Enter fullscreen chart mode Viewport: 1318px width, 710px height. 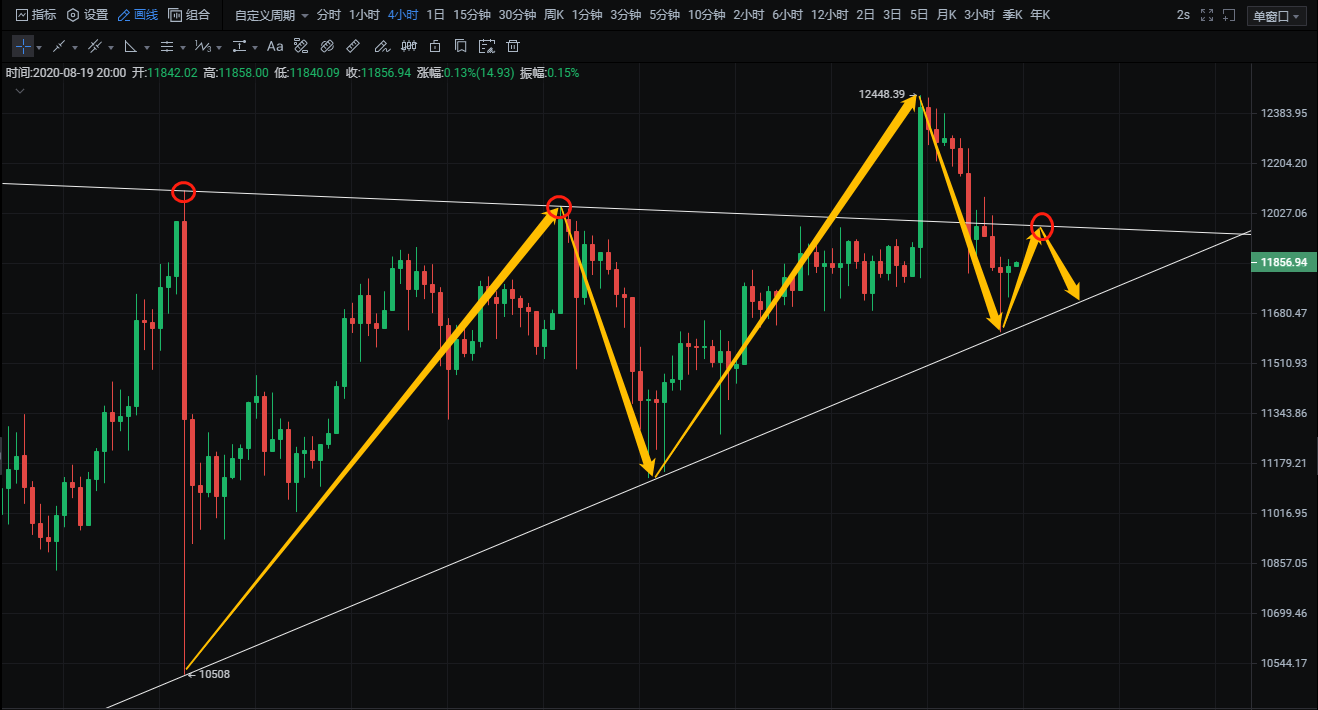(1207, 15)
